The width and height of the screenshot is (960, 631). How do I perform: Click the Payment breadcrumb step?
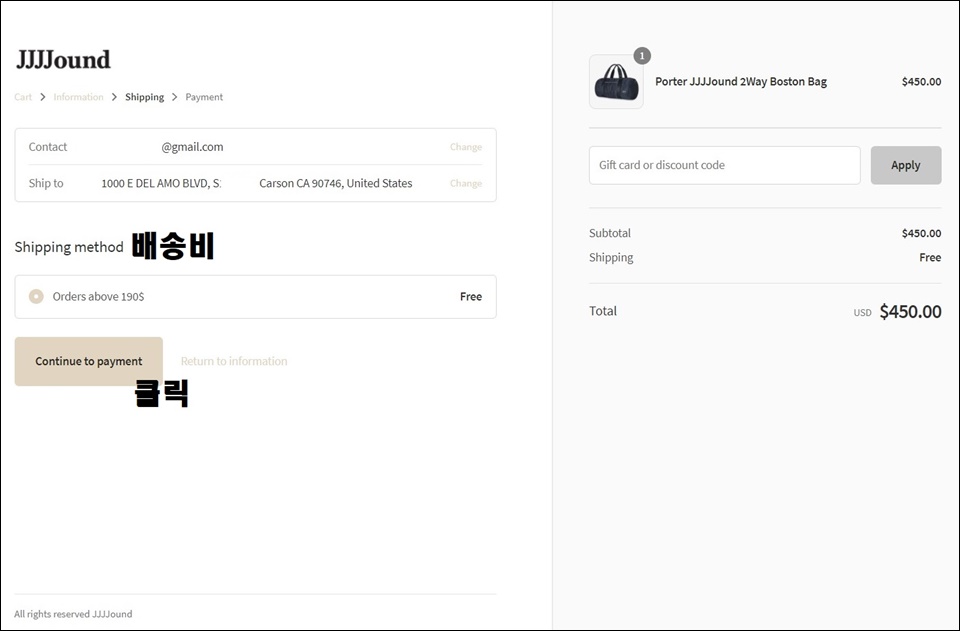[204, 97]
